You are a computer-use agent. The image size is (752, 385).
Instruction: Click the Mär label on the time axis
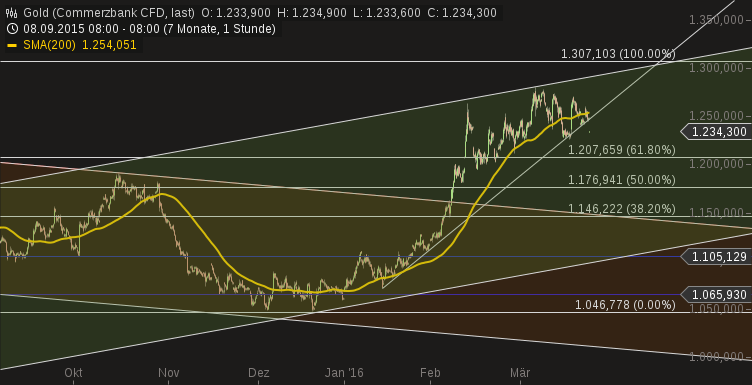[x=520, y=373]
